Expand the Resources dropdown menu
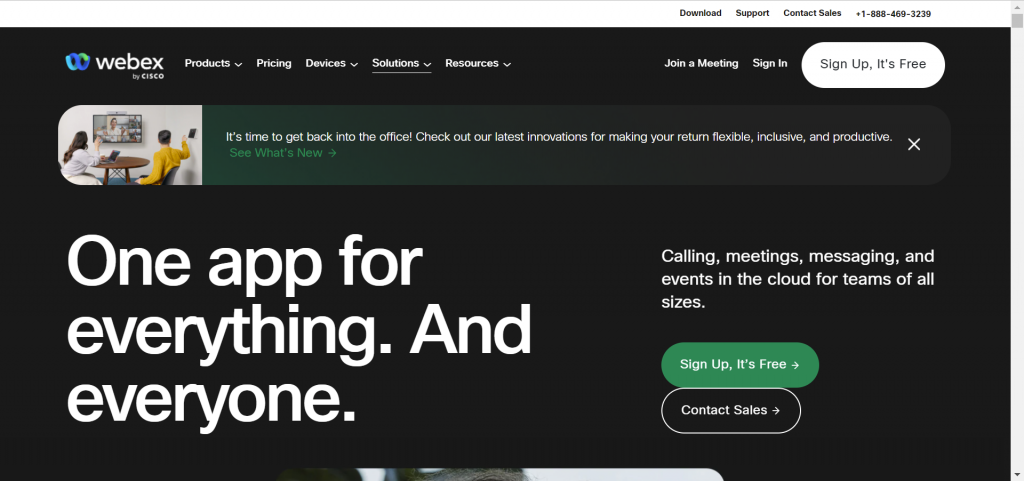The height and width of the screenshot is (481, 1024). [x=478, y=63]
